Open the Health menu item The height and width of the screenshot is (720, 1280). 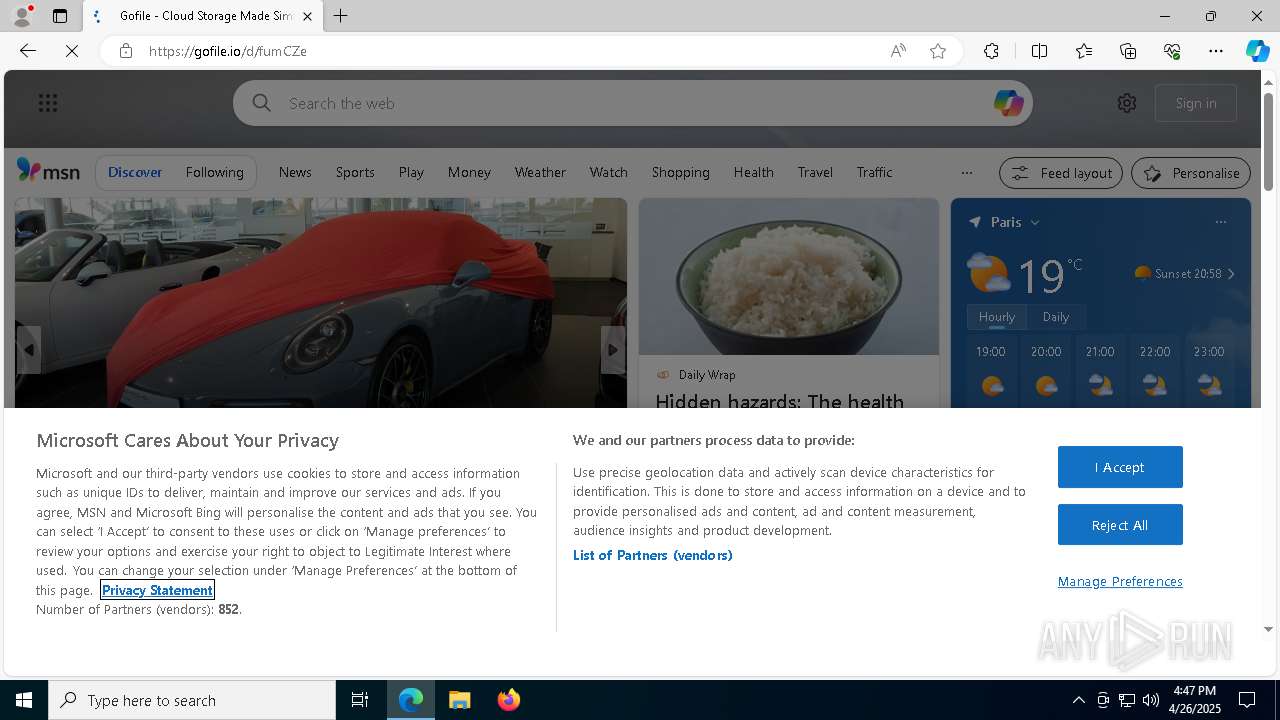[753, 172]
